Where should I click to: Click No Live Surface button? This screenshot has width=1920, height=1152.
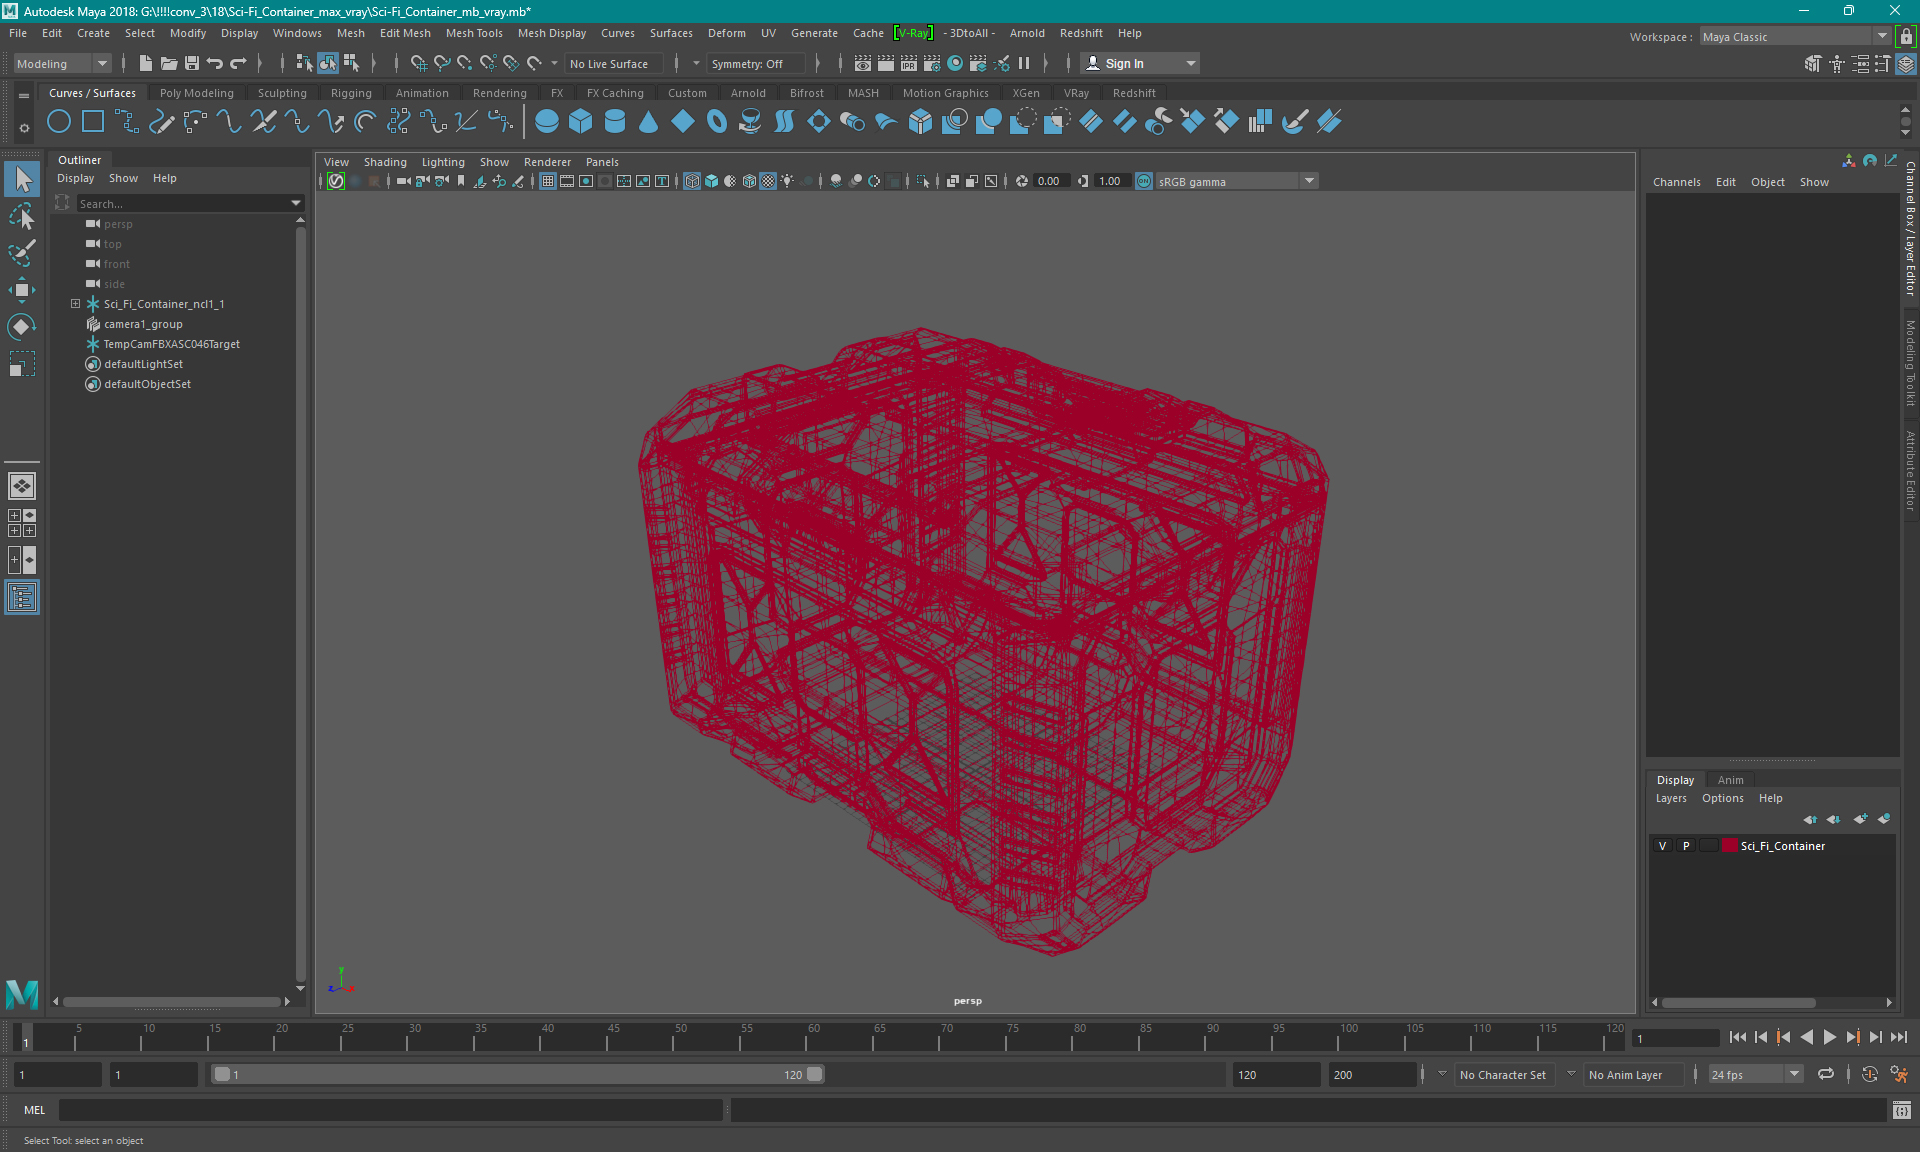(613, 63)
